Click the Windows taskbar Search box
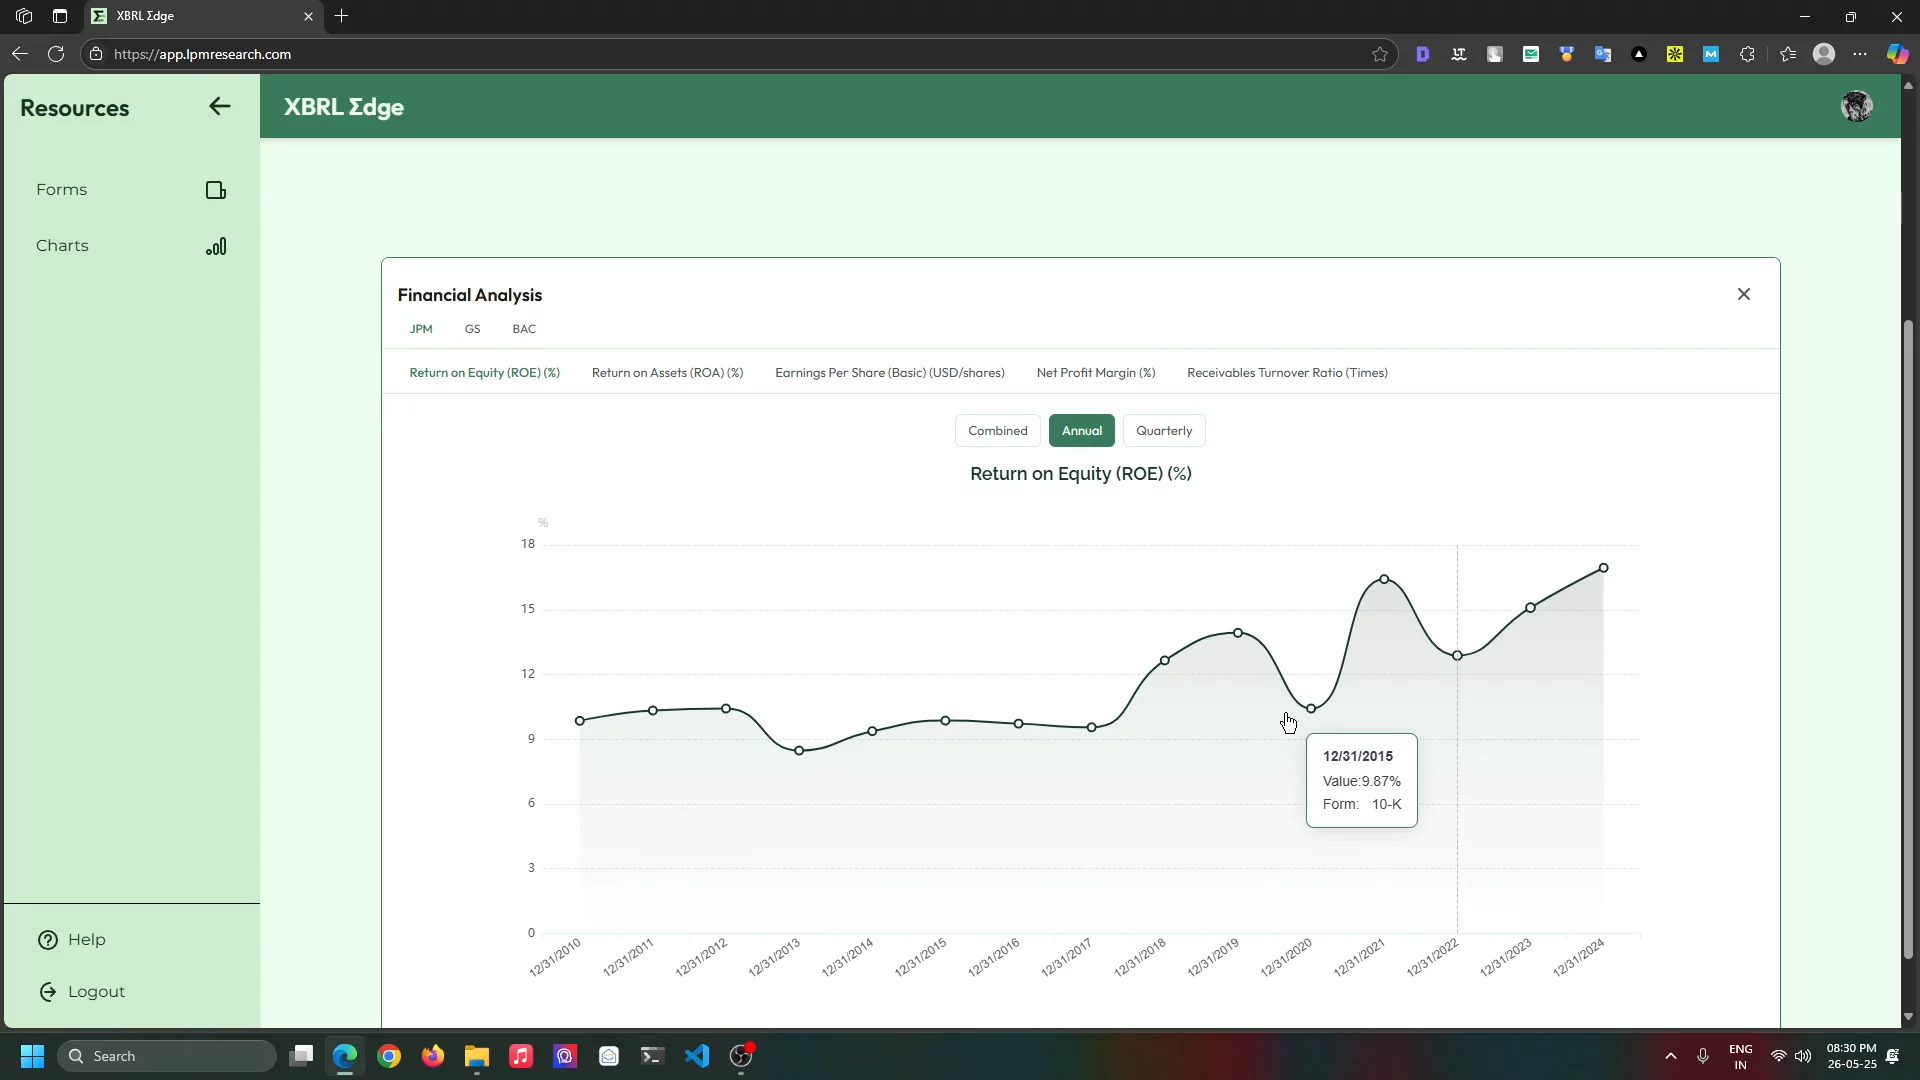 coord(166,1056)
